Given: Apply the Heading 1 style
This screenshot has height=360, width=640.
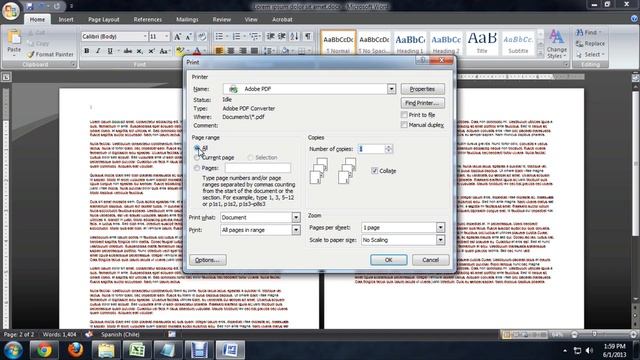Looking at the screenshot, I should click(x=410, y=42).
